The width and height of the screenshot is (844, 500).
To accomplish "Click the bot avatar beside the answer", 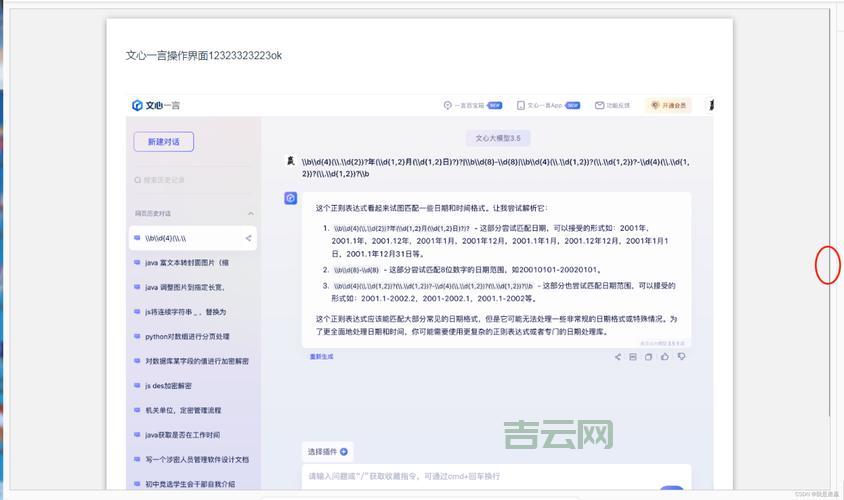I will tap(291, 198).
